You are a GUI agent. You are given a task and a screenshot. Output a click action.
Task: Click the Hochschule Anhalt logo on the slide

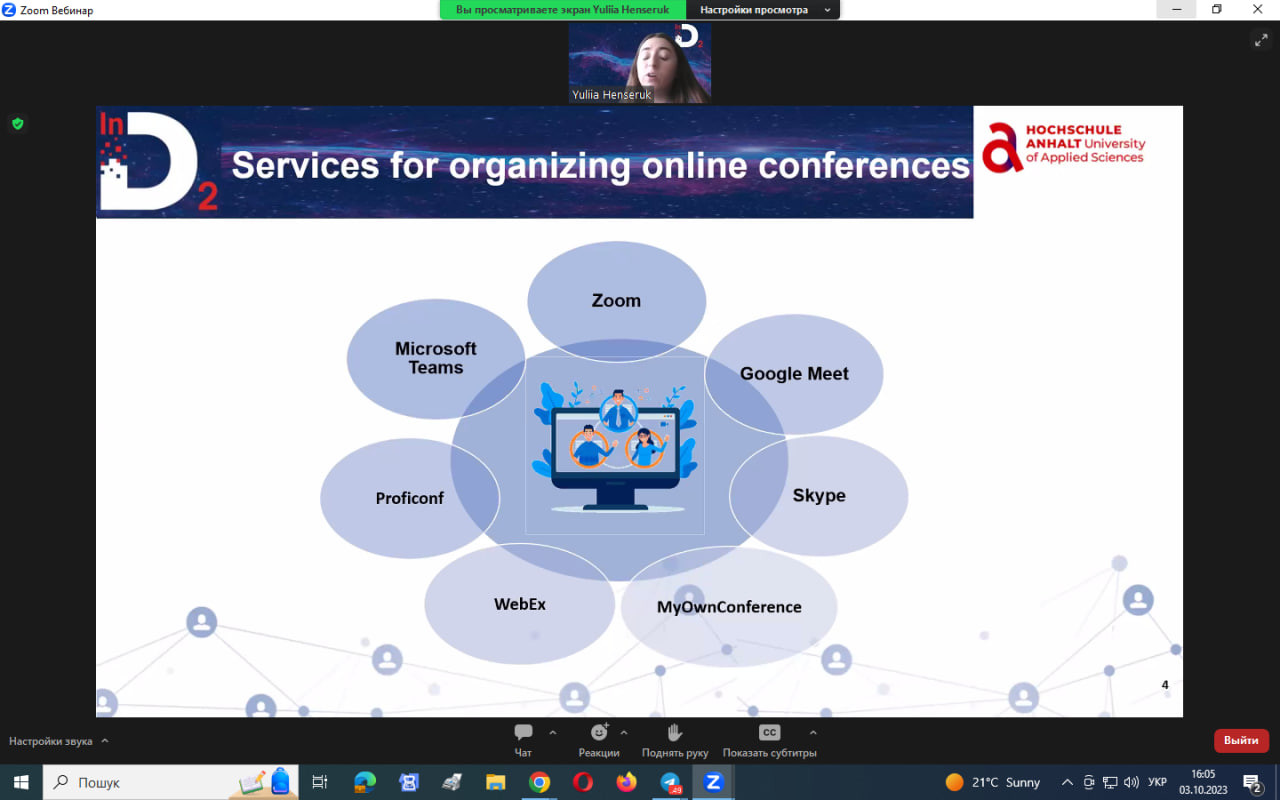point(1064,146)
